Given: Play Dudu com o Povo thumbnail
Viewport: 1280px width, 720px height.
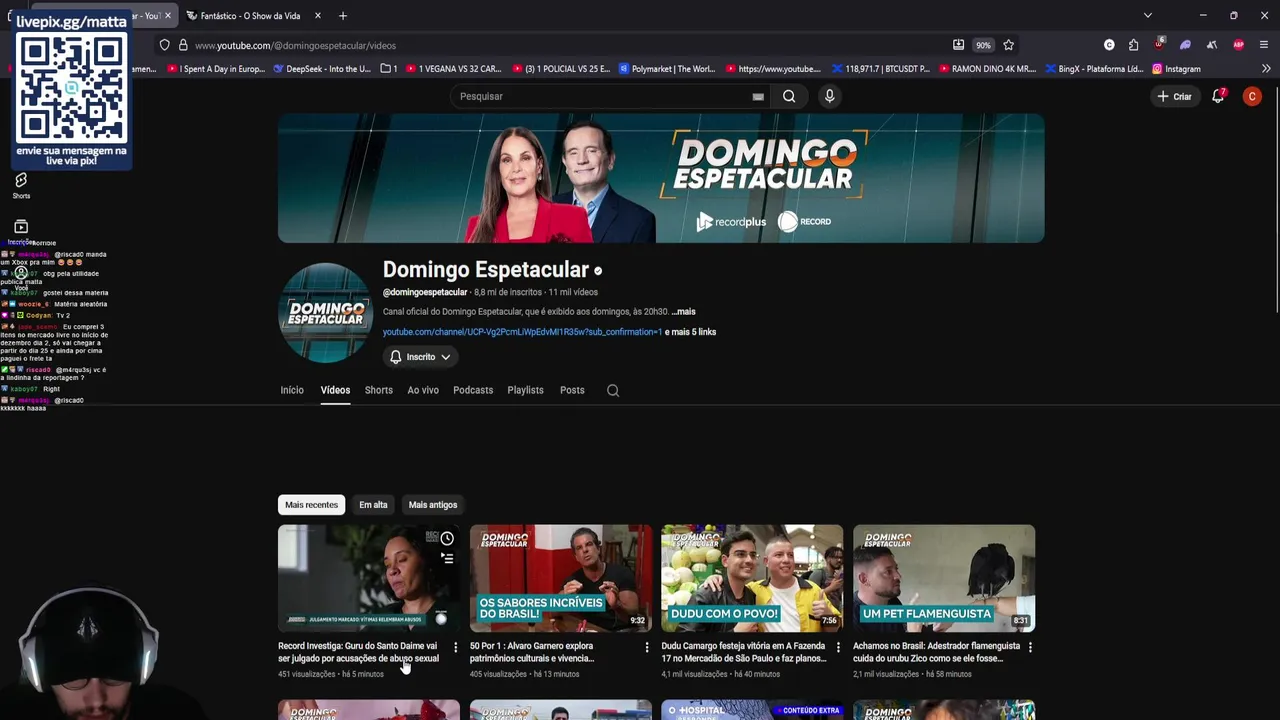Looking at the screenshot, I should [x=752, y=577].
